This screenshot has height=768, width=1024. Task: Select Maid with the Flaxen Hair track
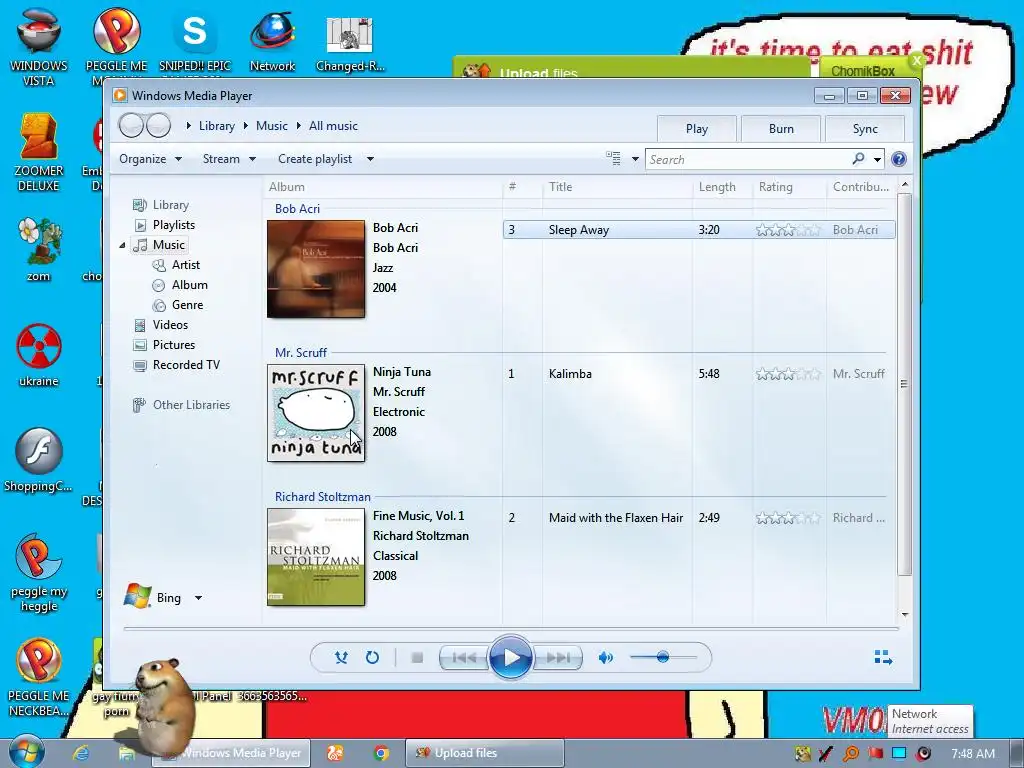point(699,518)
